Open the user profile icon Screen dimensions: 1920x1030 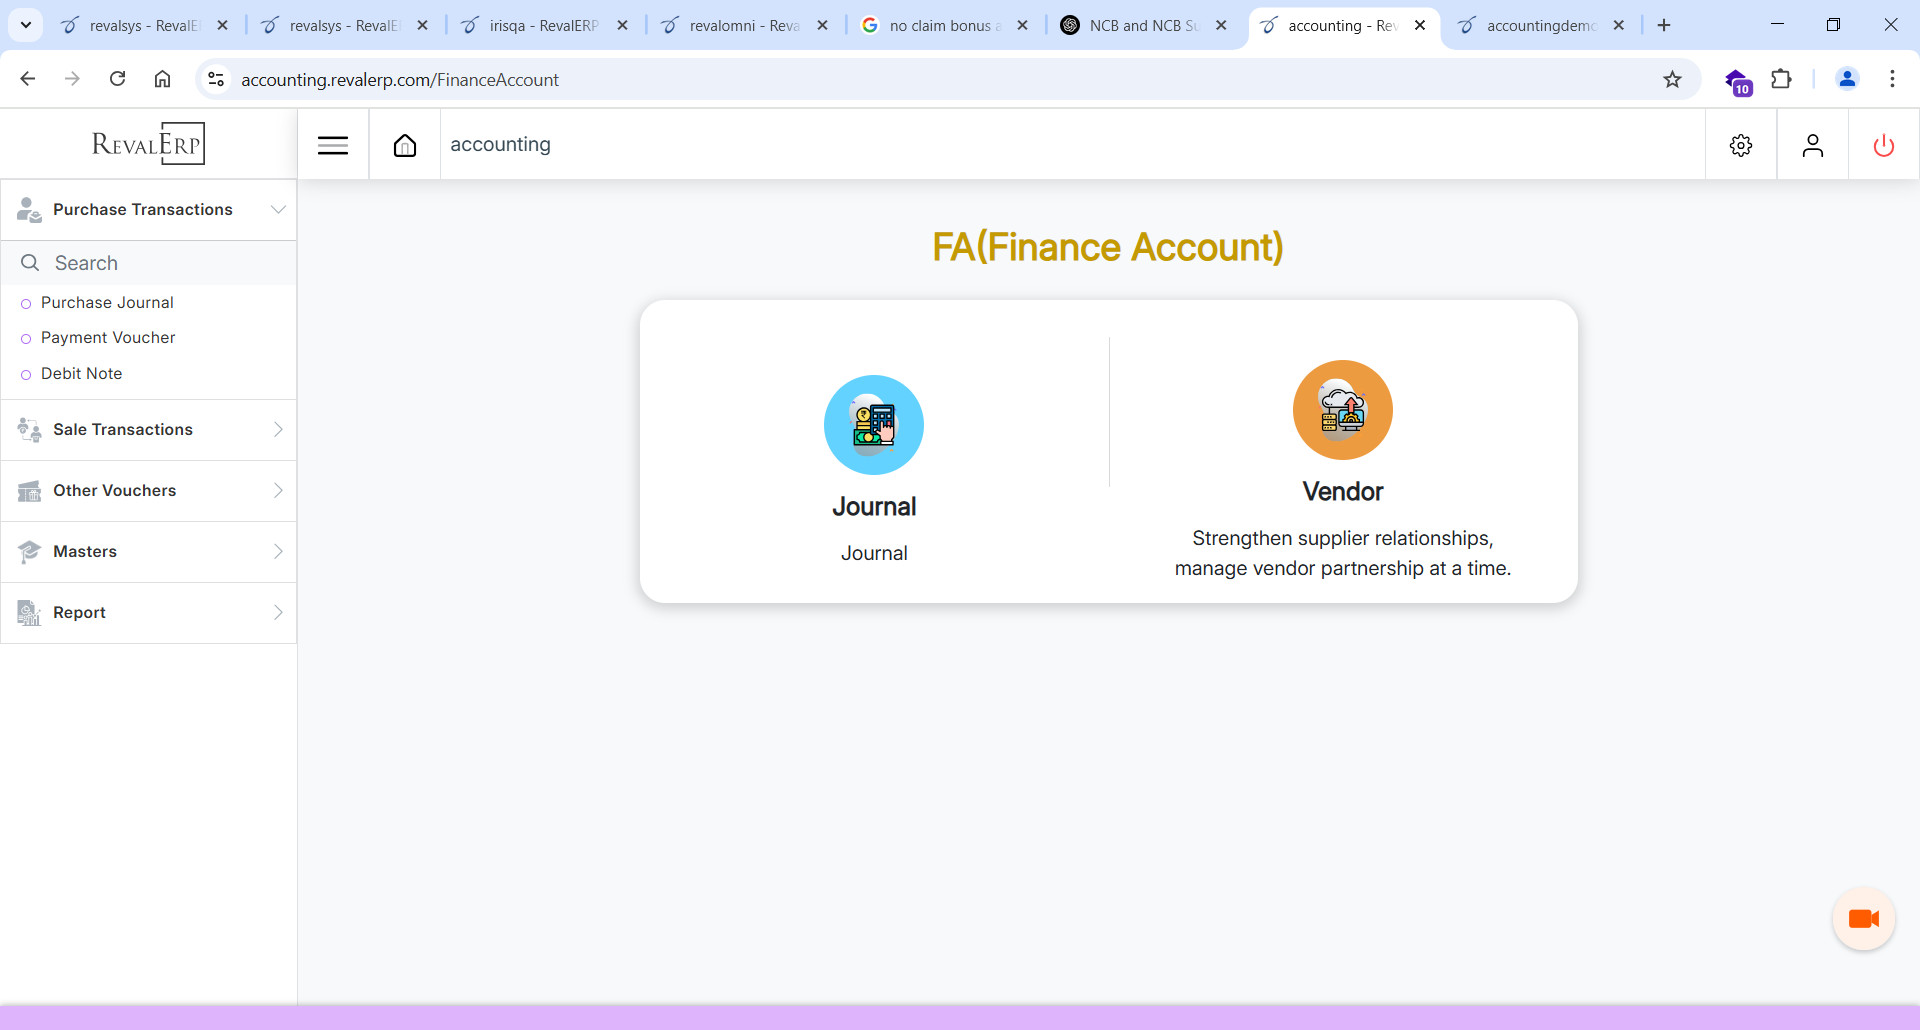pyautogui.click(x=1812, y=146)
